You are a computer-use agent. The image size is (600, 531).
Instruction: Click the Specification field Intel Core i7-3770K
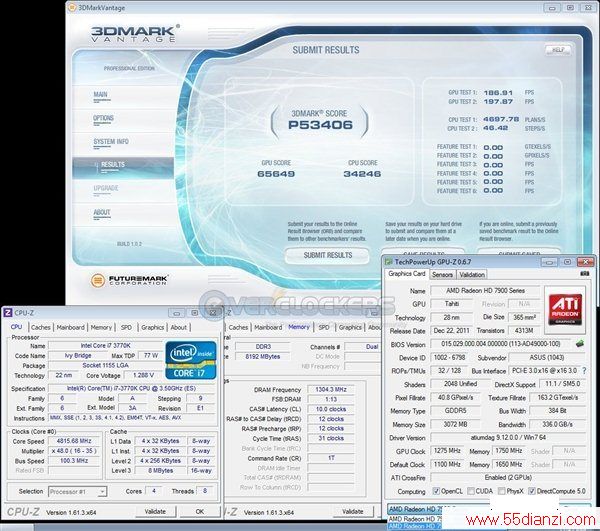tap(131, 388)
